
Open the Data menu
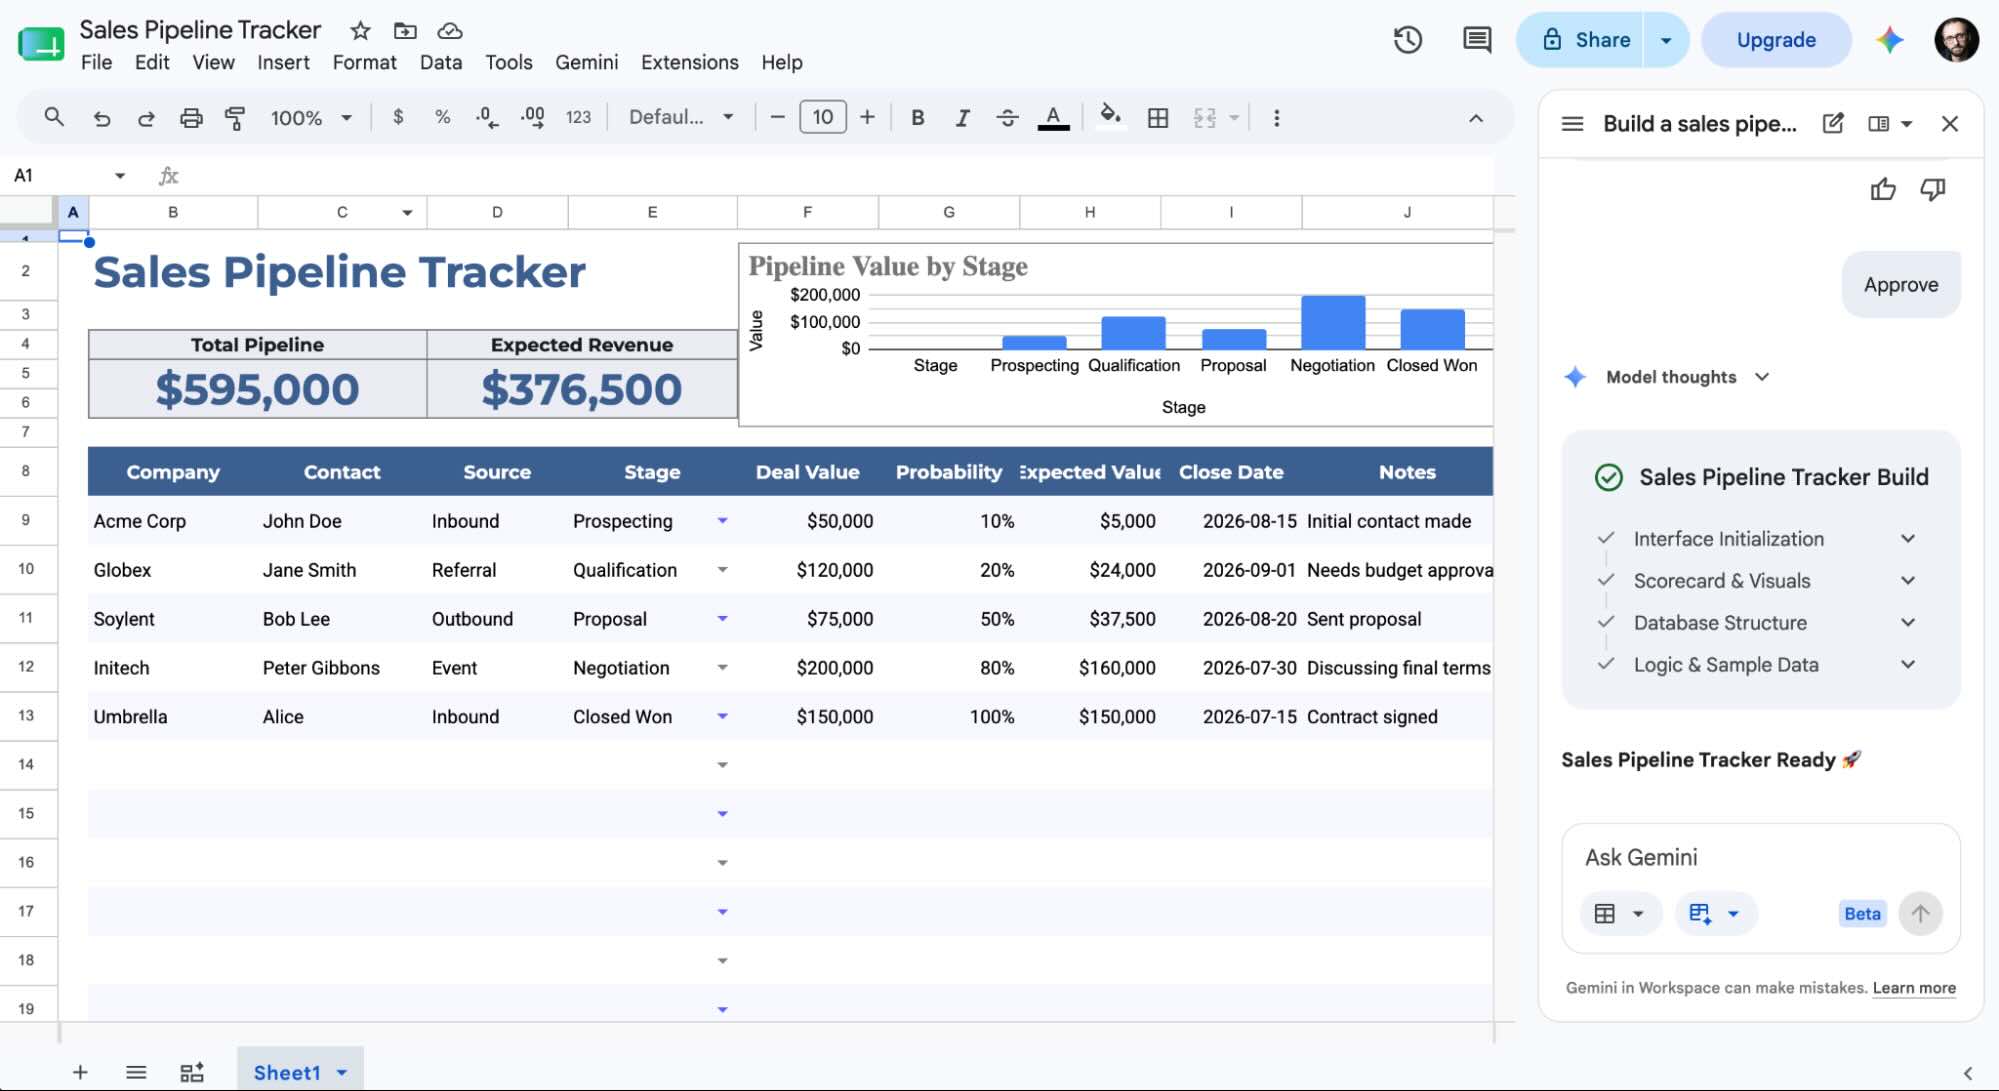click(x=440, y=62)
